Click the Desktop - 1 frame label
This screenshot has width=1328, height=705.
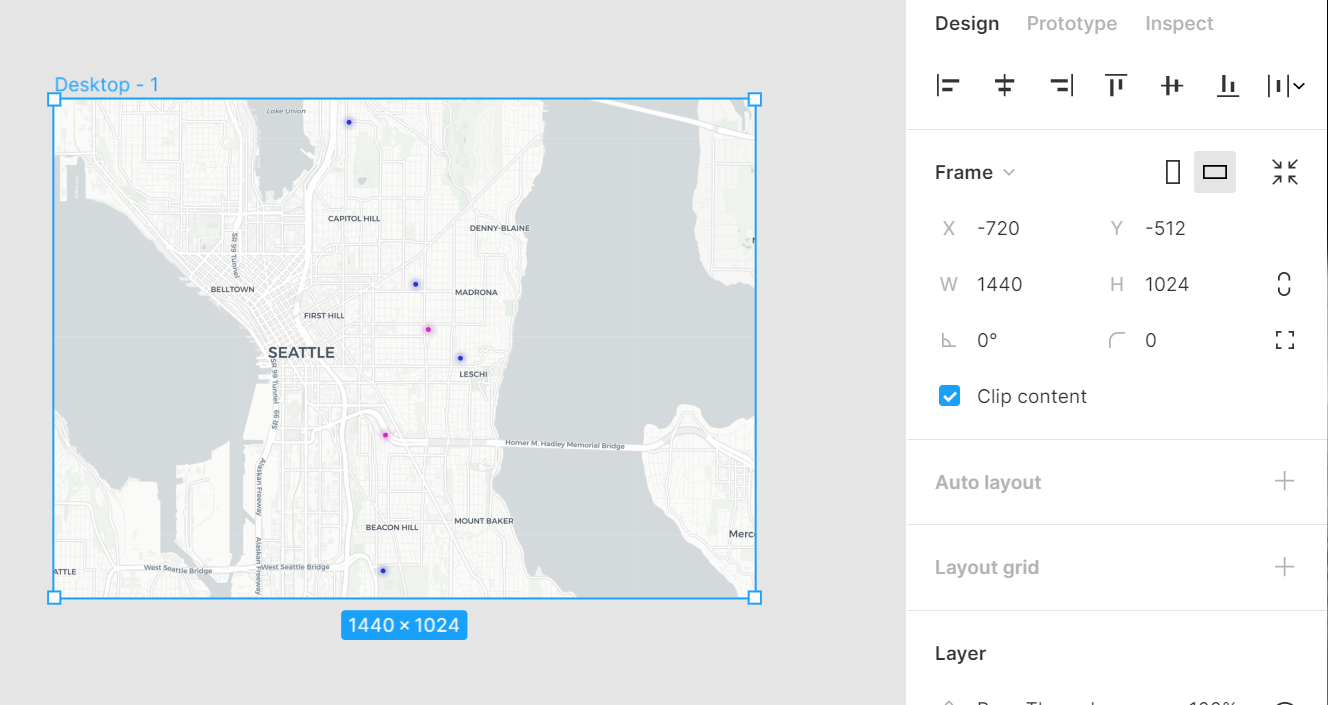[x=106, y=85]
